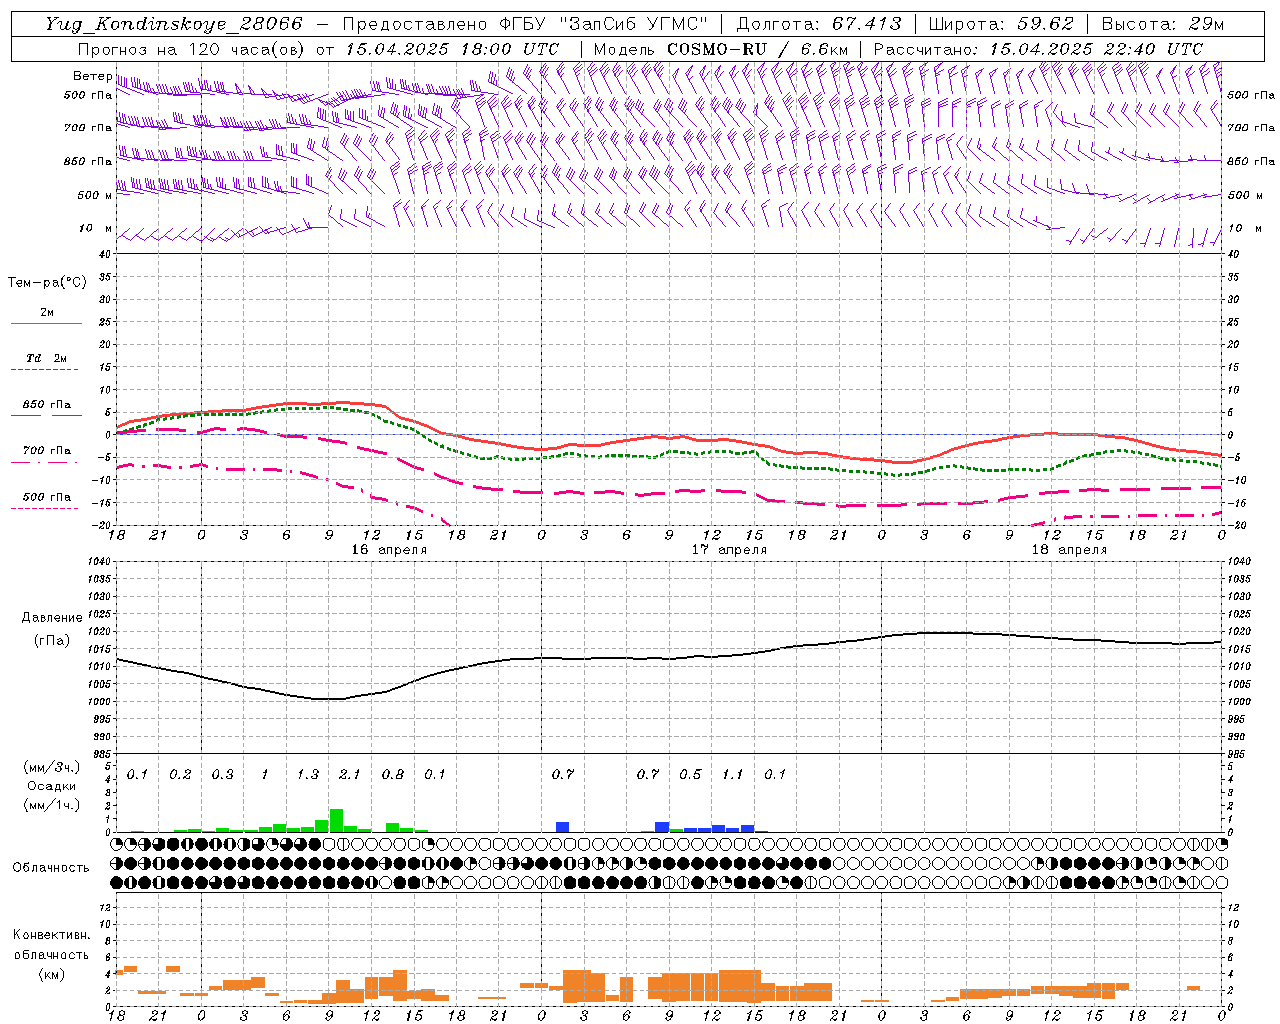Click the Тем-ра(°C) temperature panel label
The image size is (1280, 1024).
tap(47, 283)
